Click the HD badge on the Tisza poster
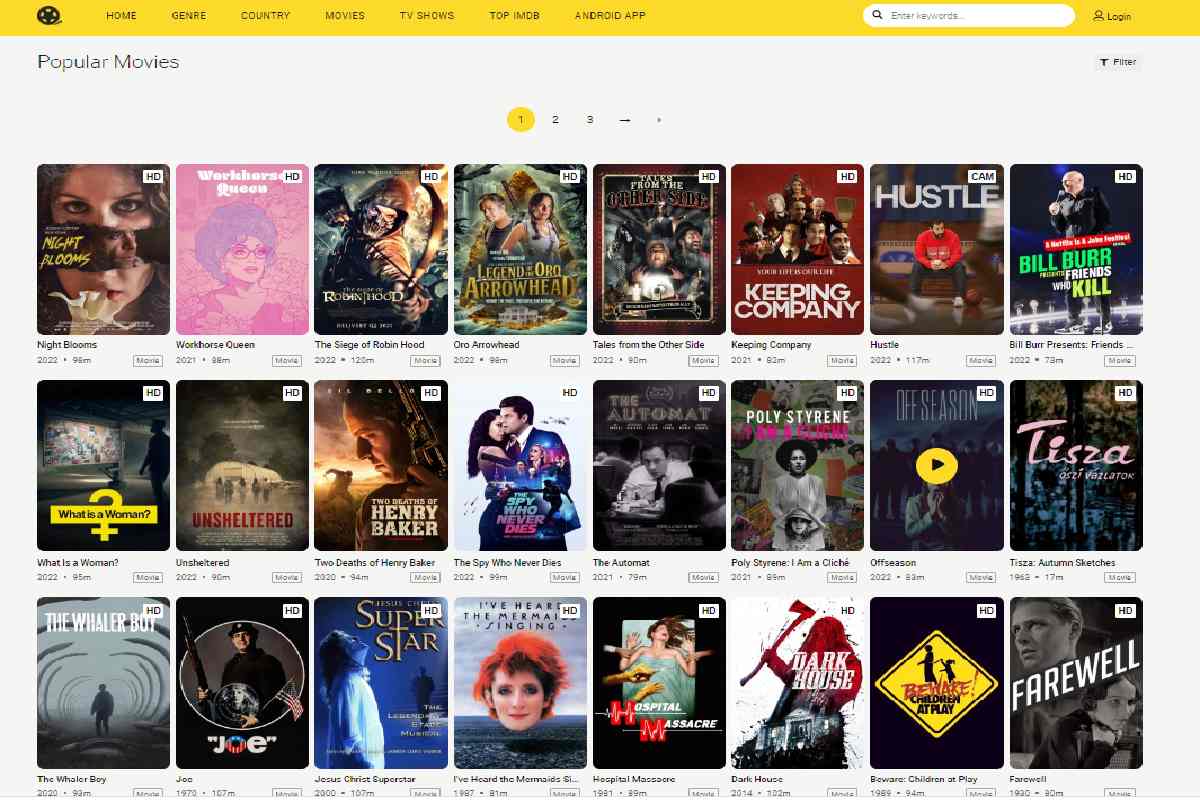 pyautogui.click(x=1125, y=393)
